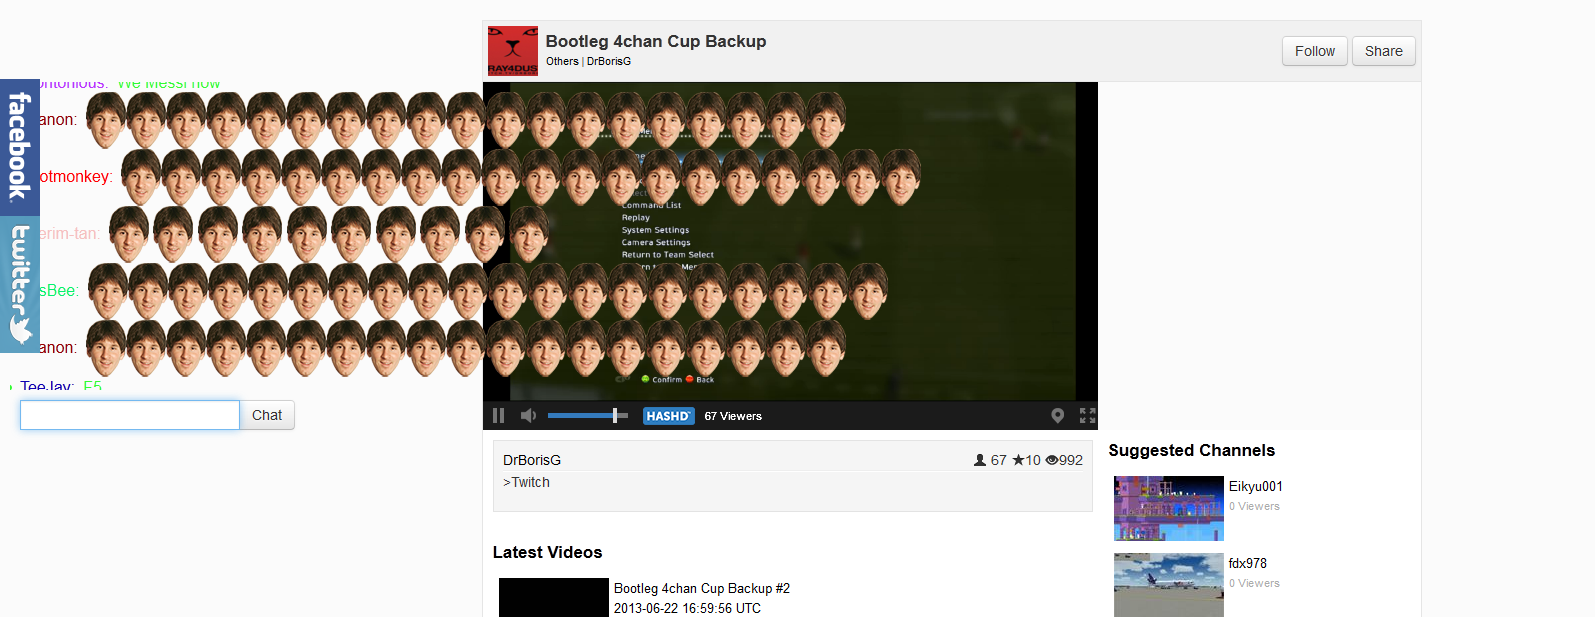
Task: Click the DrBorisG name in info panel
Action: [532, 460]
